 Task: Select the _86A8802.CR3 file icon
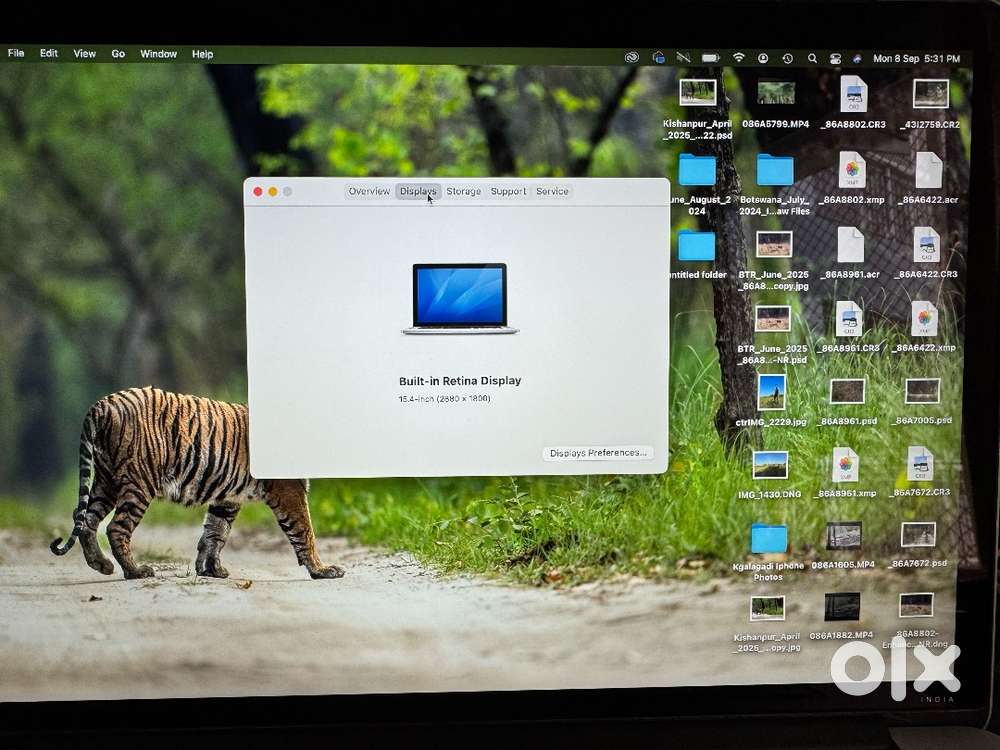pos(853,94)
